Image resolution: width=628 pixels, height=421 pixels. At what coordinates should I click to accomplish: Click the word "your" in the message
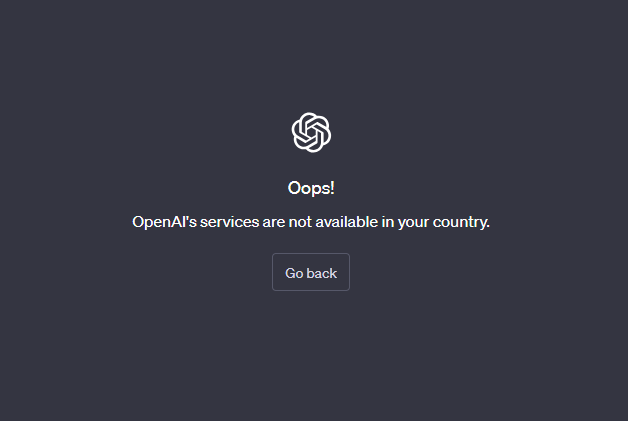click(x=413, y=223)
